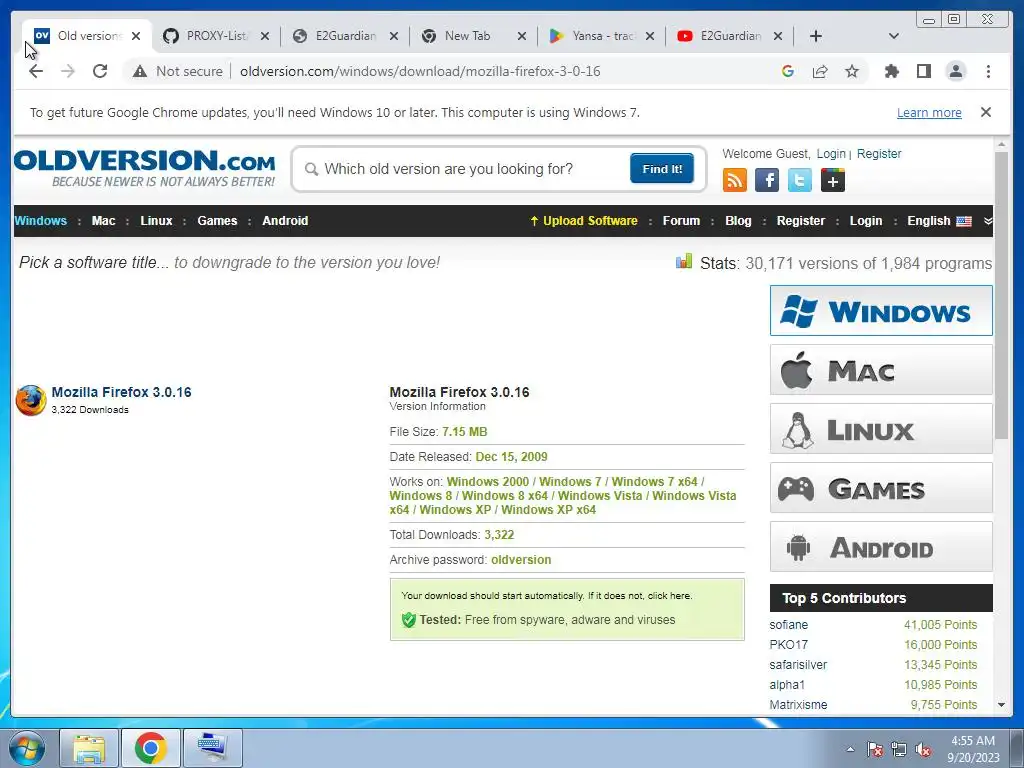Click the page scrollbar down arrow

click(x=1001, y=705)
